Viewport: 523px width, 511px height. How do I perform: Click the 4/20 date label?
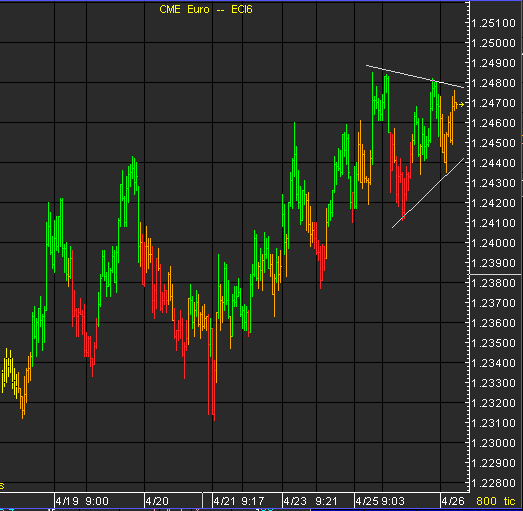click(x=157, y=501)
